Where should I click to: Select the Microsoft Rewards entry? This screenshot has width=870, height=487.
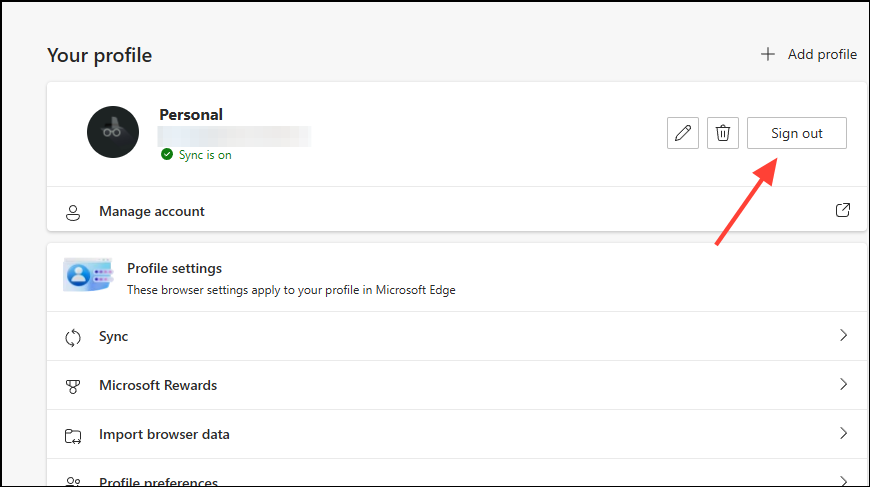coord(158,385)
